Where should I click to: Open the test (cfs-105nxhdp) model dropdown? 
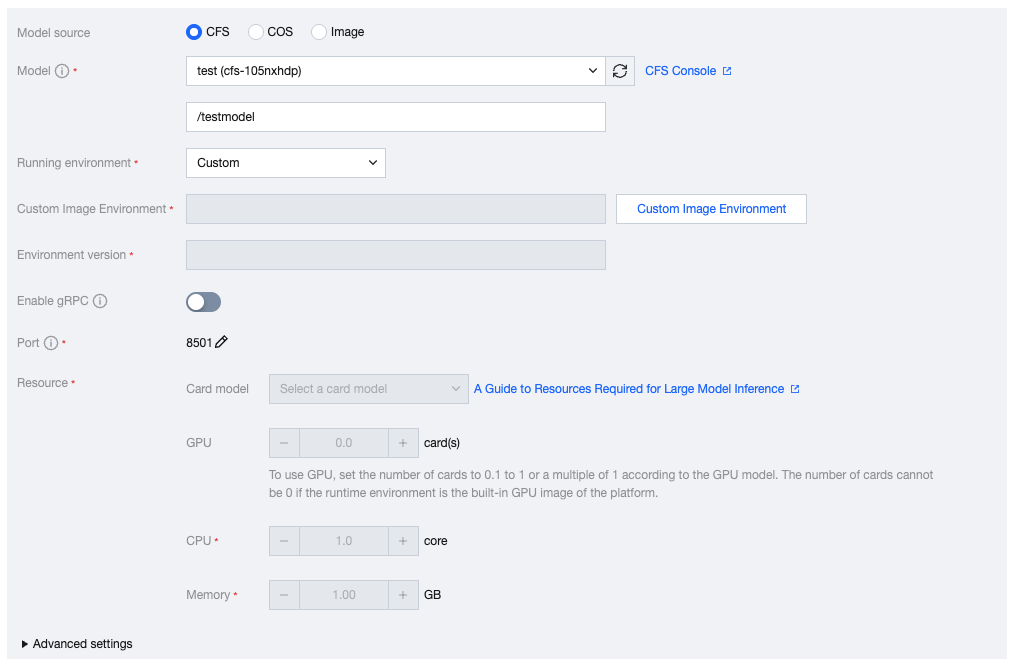(395, 71)
